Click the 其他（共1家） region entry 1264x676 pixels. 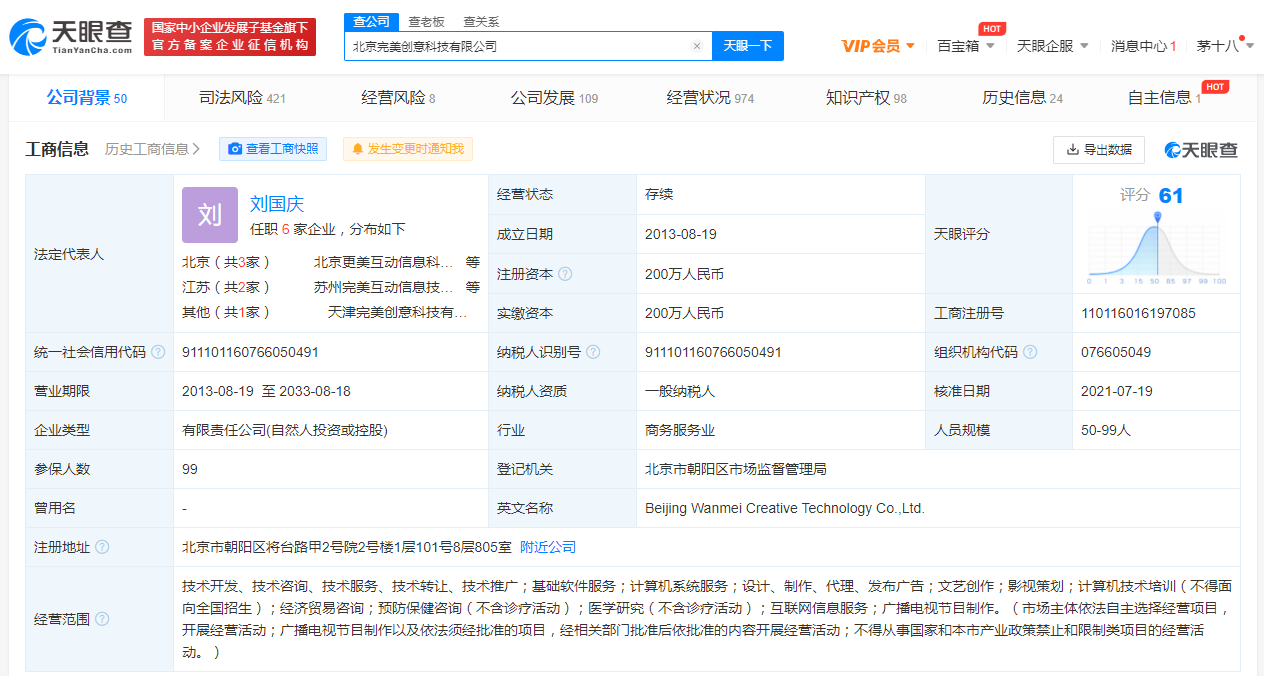(x=226, y=312)
